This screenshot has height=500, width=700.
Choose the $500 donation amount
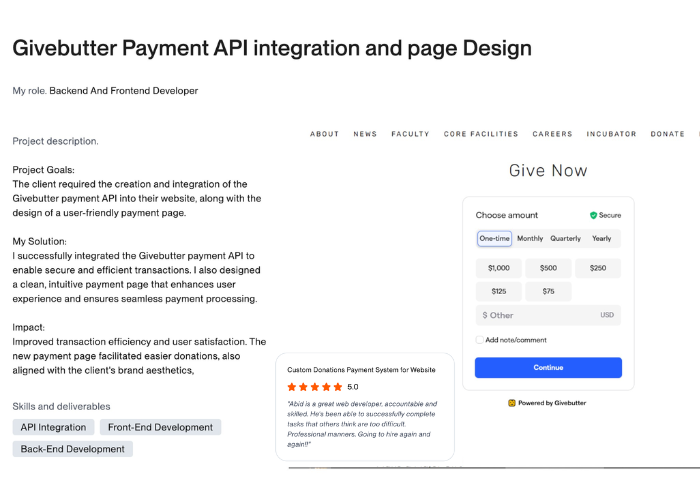tap(548, 268)
